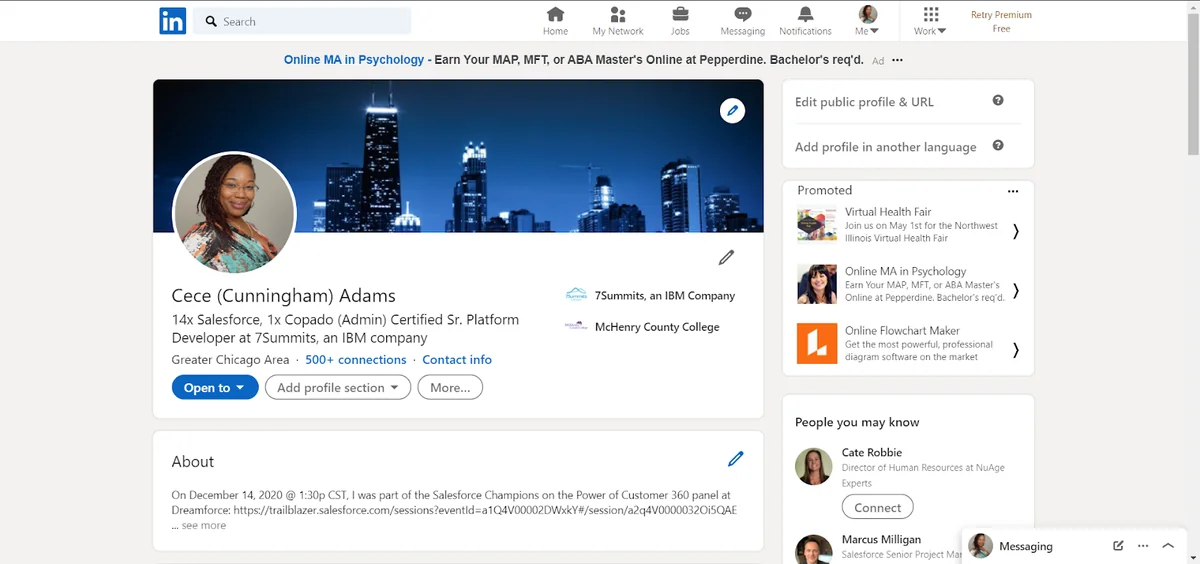Select the Greater Chicago Area text
This screenshot has width=1200, height=564.
tap(230, 359)
